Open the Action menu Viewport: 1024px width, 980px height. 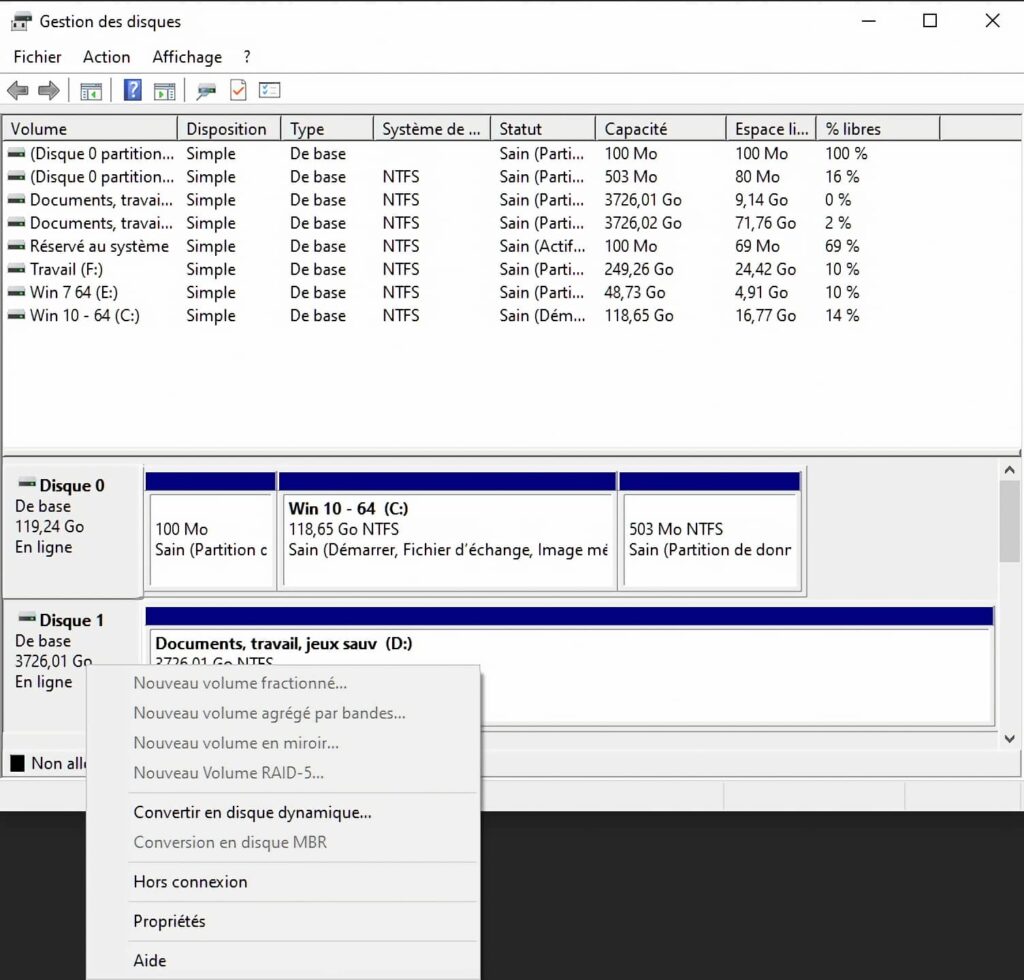106,57
